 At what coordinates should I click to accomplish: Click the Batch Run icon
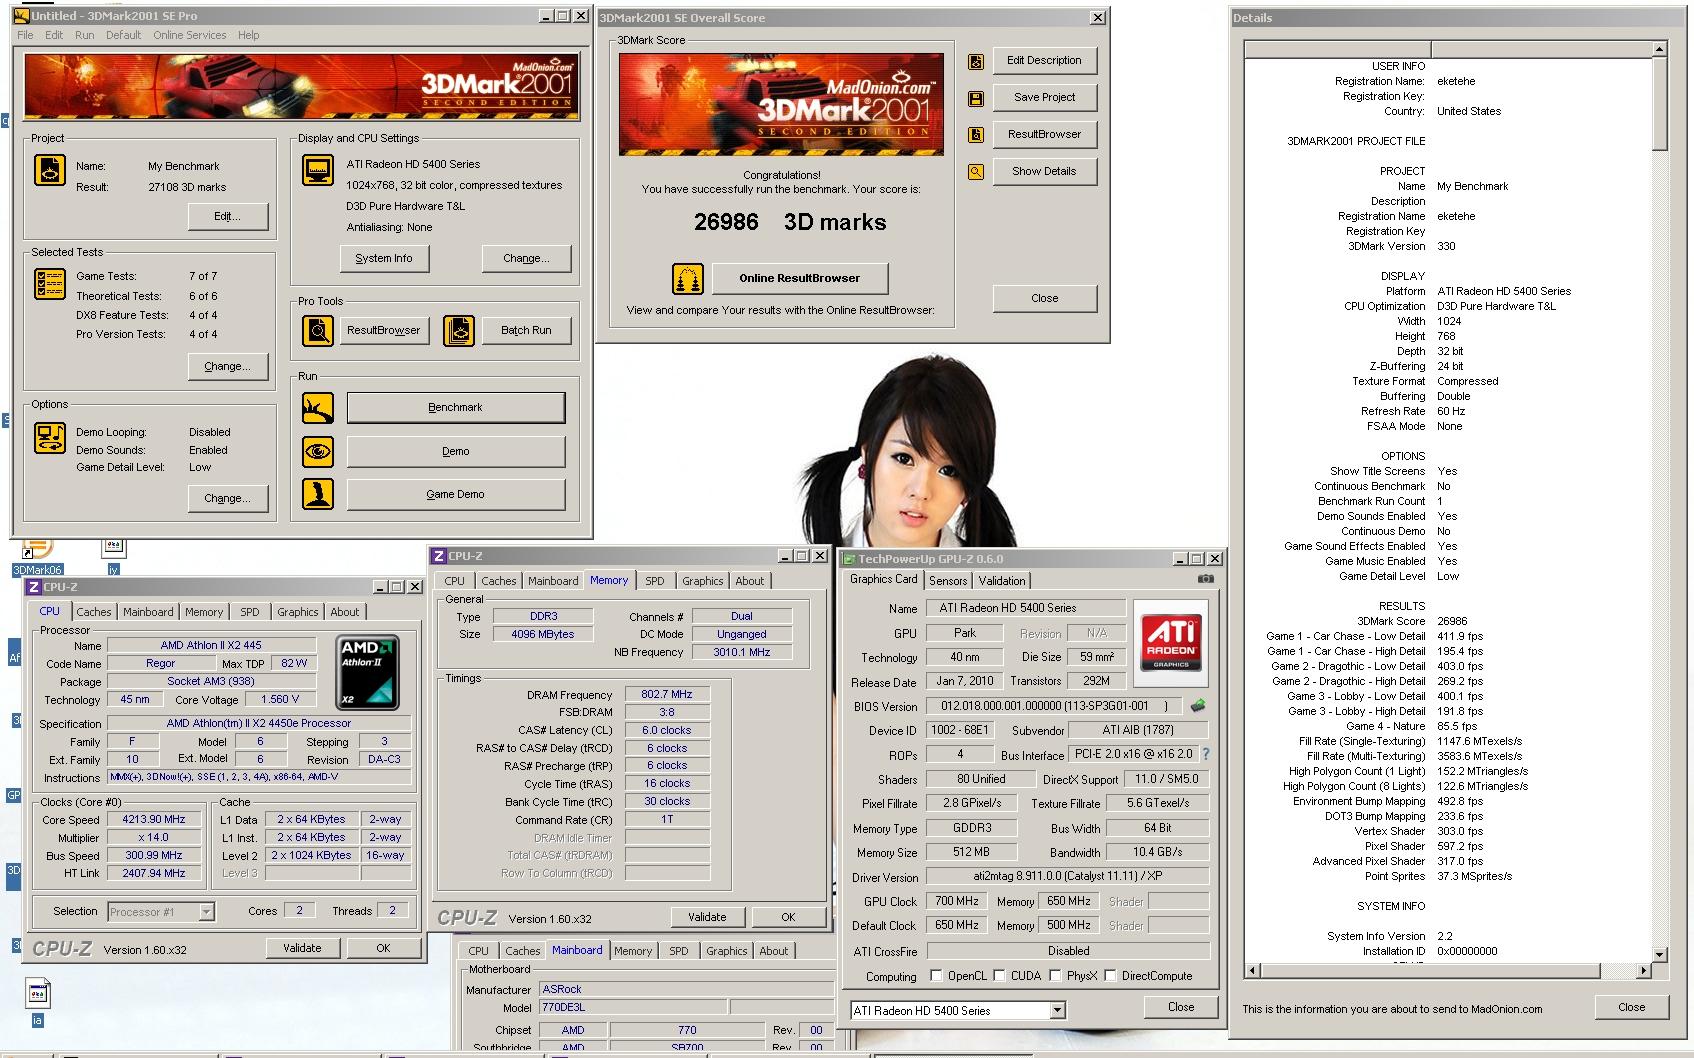click(459, 330)
